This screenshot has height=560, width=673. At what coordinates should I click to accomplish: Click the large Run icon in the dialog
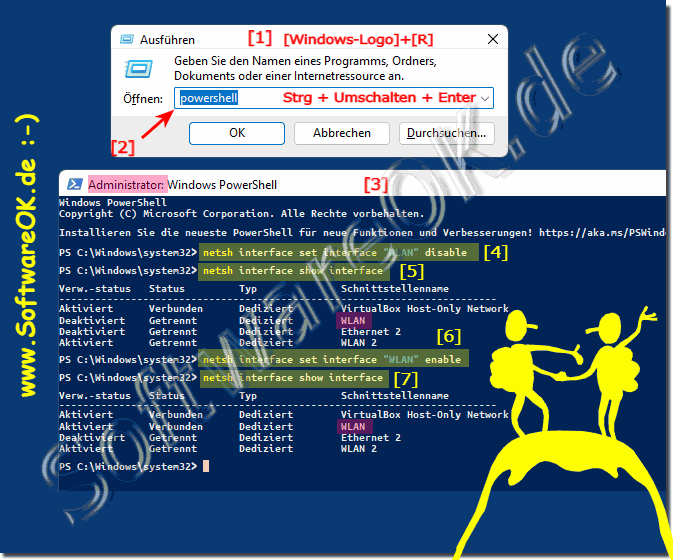pyautogui.click(x=139, y=69)
